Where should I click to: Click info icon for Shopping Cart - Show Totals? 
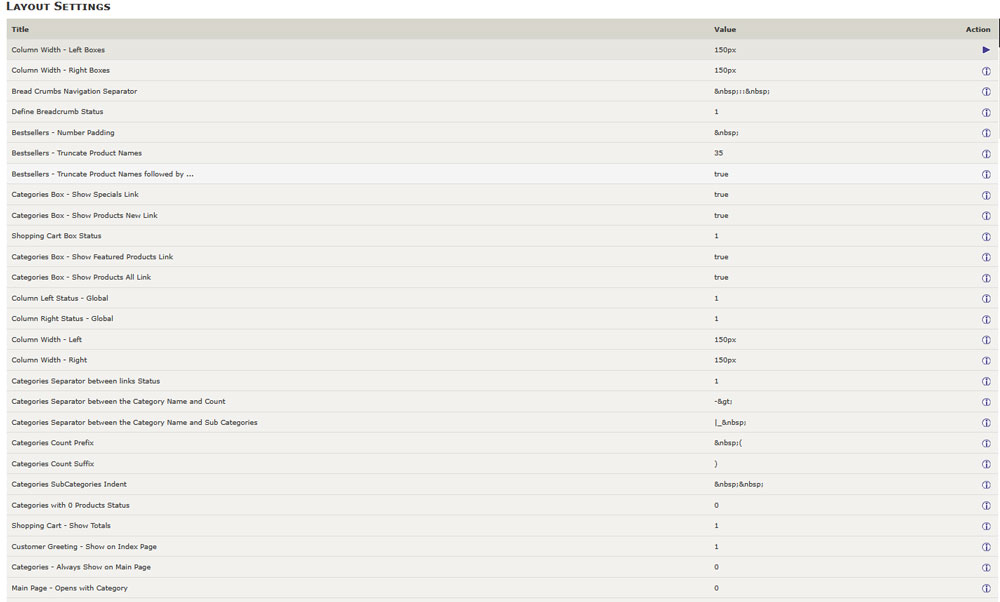pyautogui.click(x=986, y=526)
